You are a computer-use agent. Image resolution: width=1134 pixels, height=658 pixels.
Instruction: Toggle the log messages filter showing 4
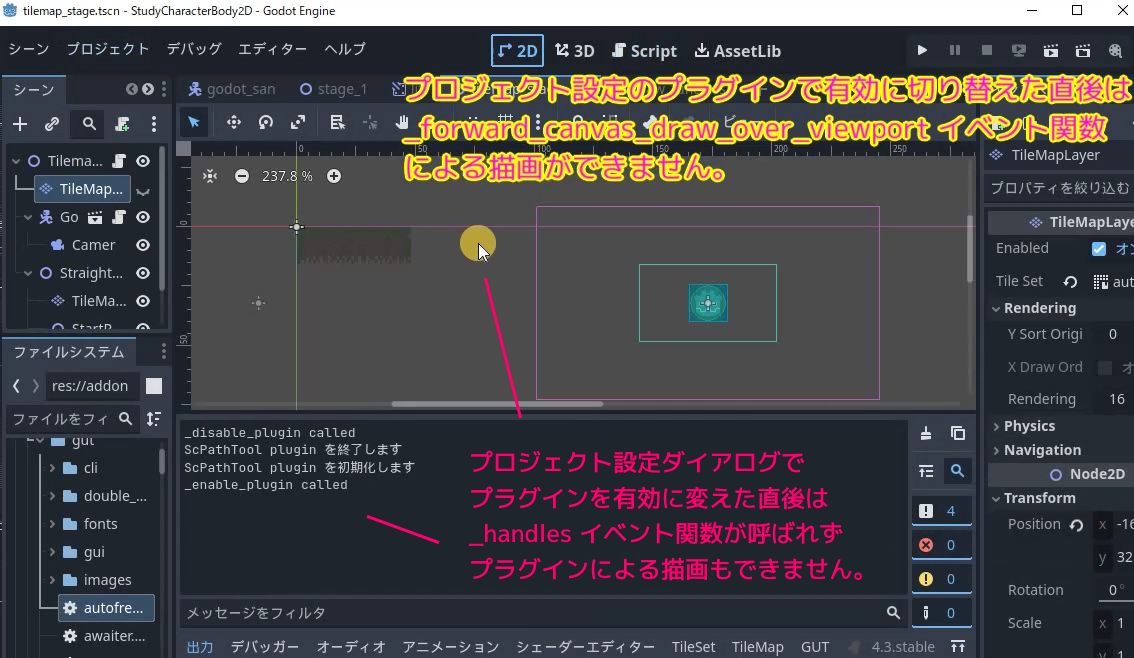tap(942, 511)
